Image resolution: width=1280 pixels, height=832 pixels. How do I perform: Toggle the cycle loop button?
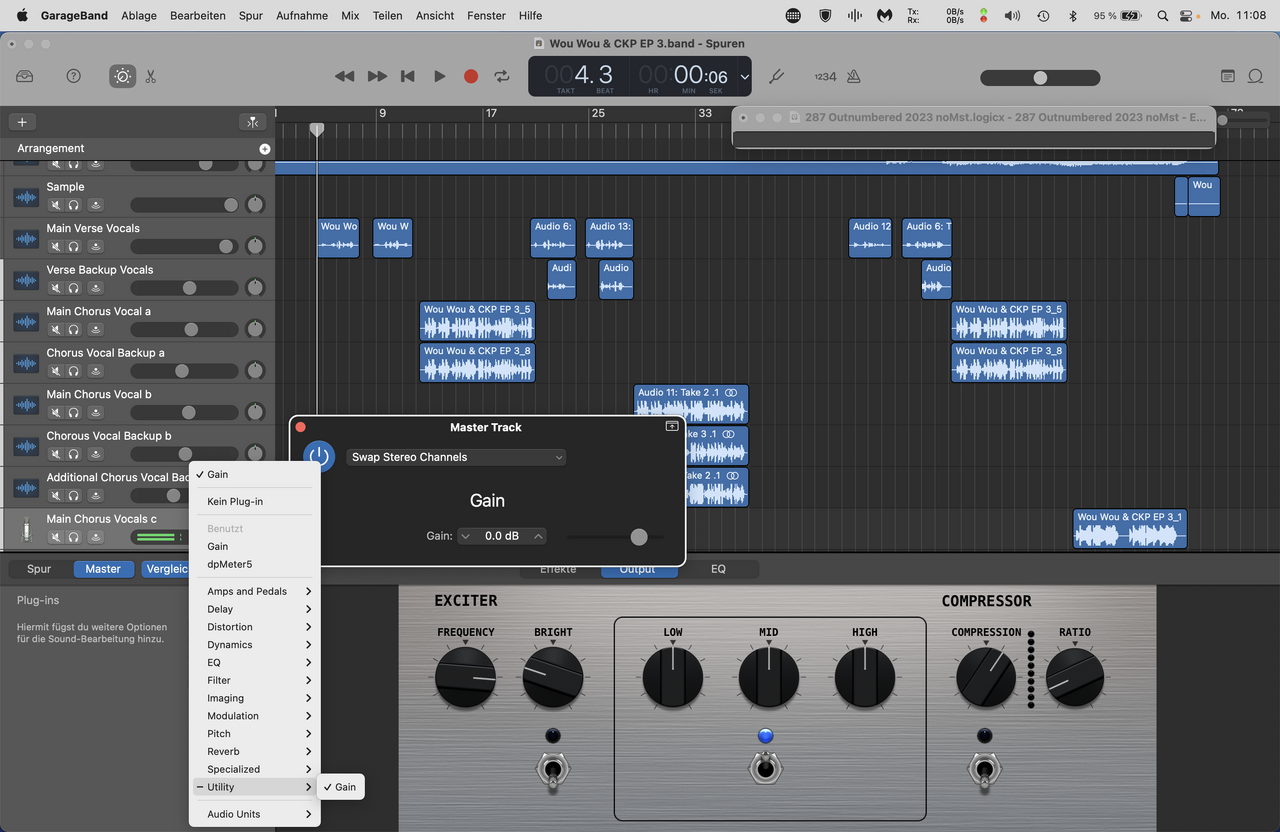click(502, 76)
